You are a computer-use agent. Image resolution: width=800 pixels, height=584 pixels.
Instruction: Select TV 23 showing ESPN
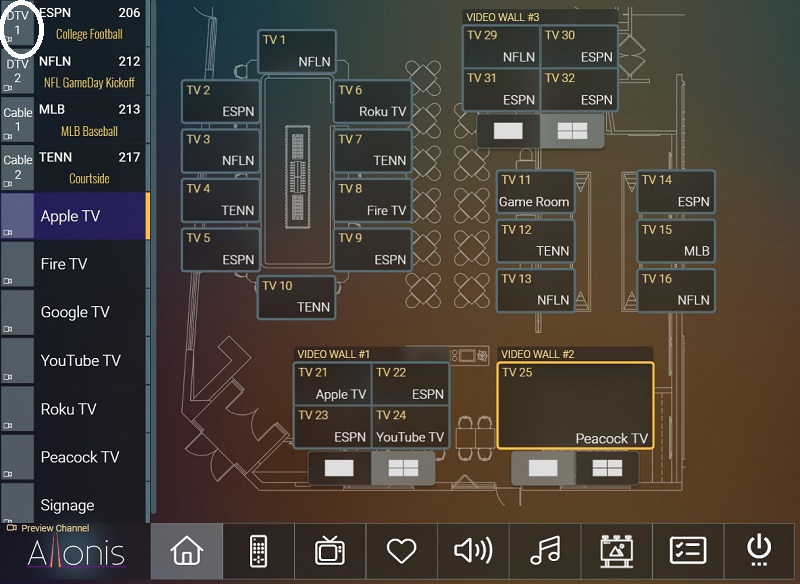[333, 427]
